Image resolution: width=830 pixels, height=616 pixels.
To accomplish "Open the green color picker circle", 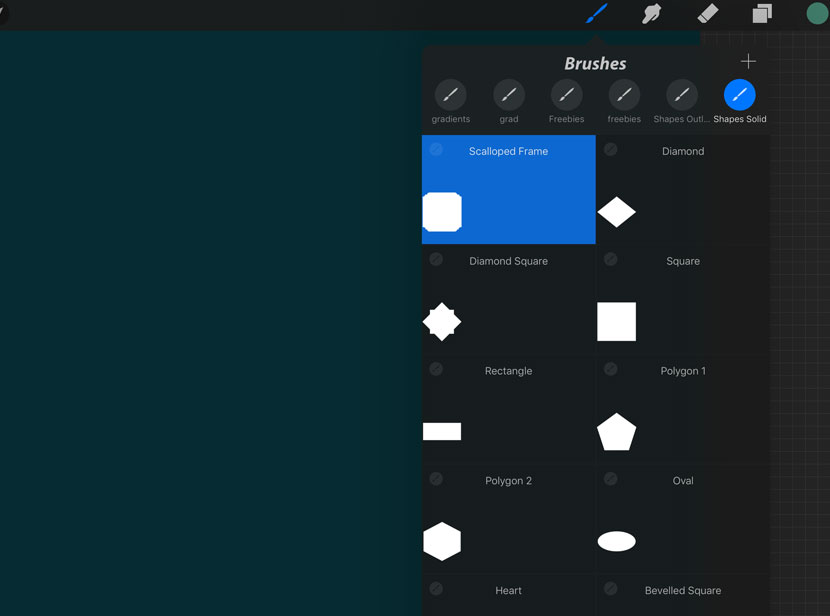I will (817, 14).
